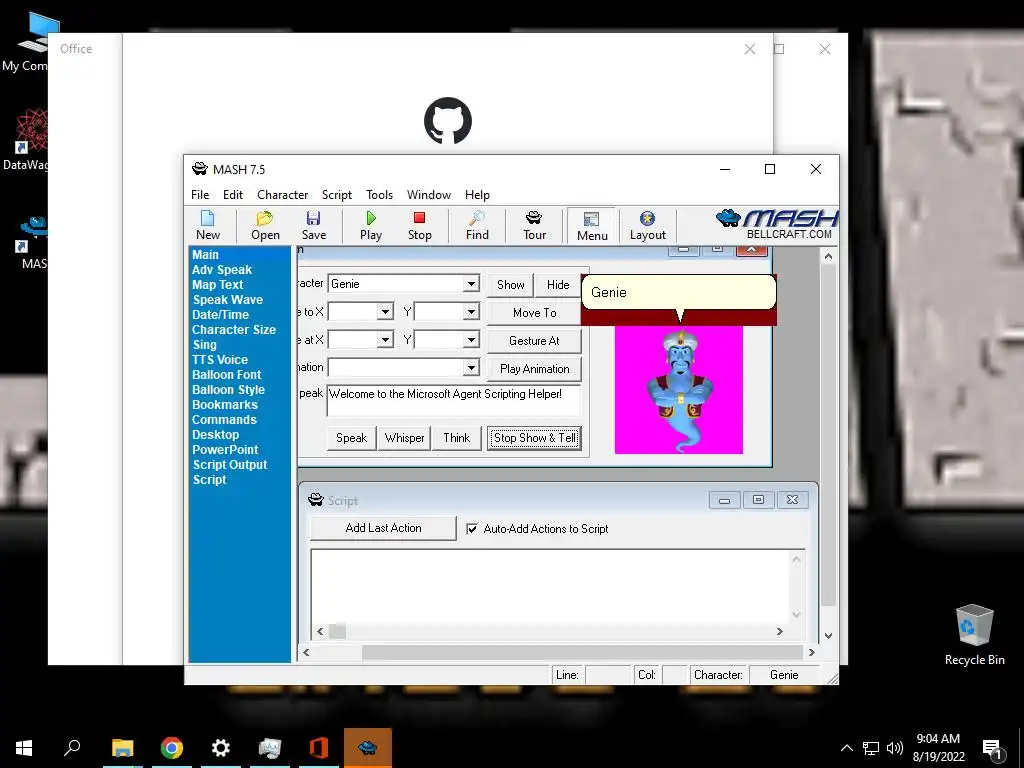Click the Genie character image
Screen dimensions: 1024x768
point(679,390)
